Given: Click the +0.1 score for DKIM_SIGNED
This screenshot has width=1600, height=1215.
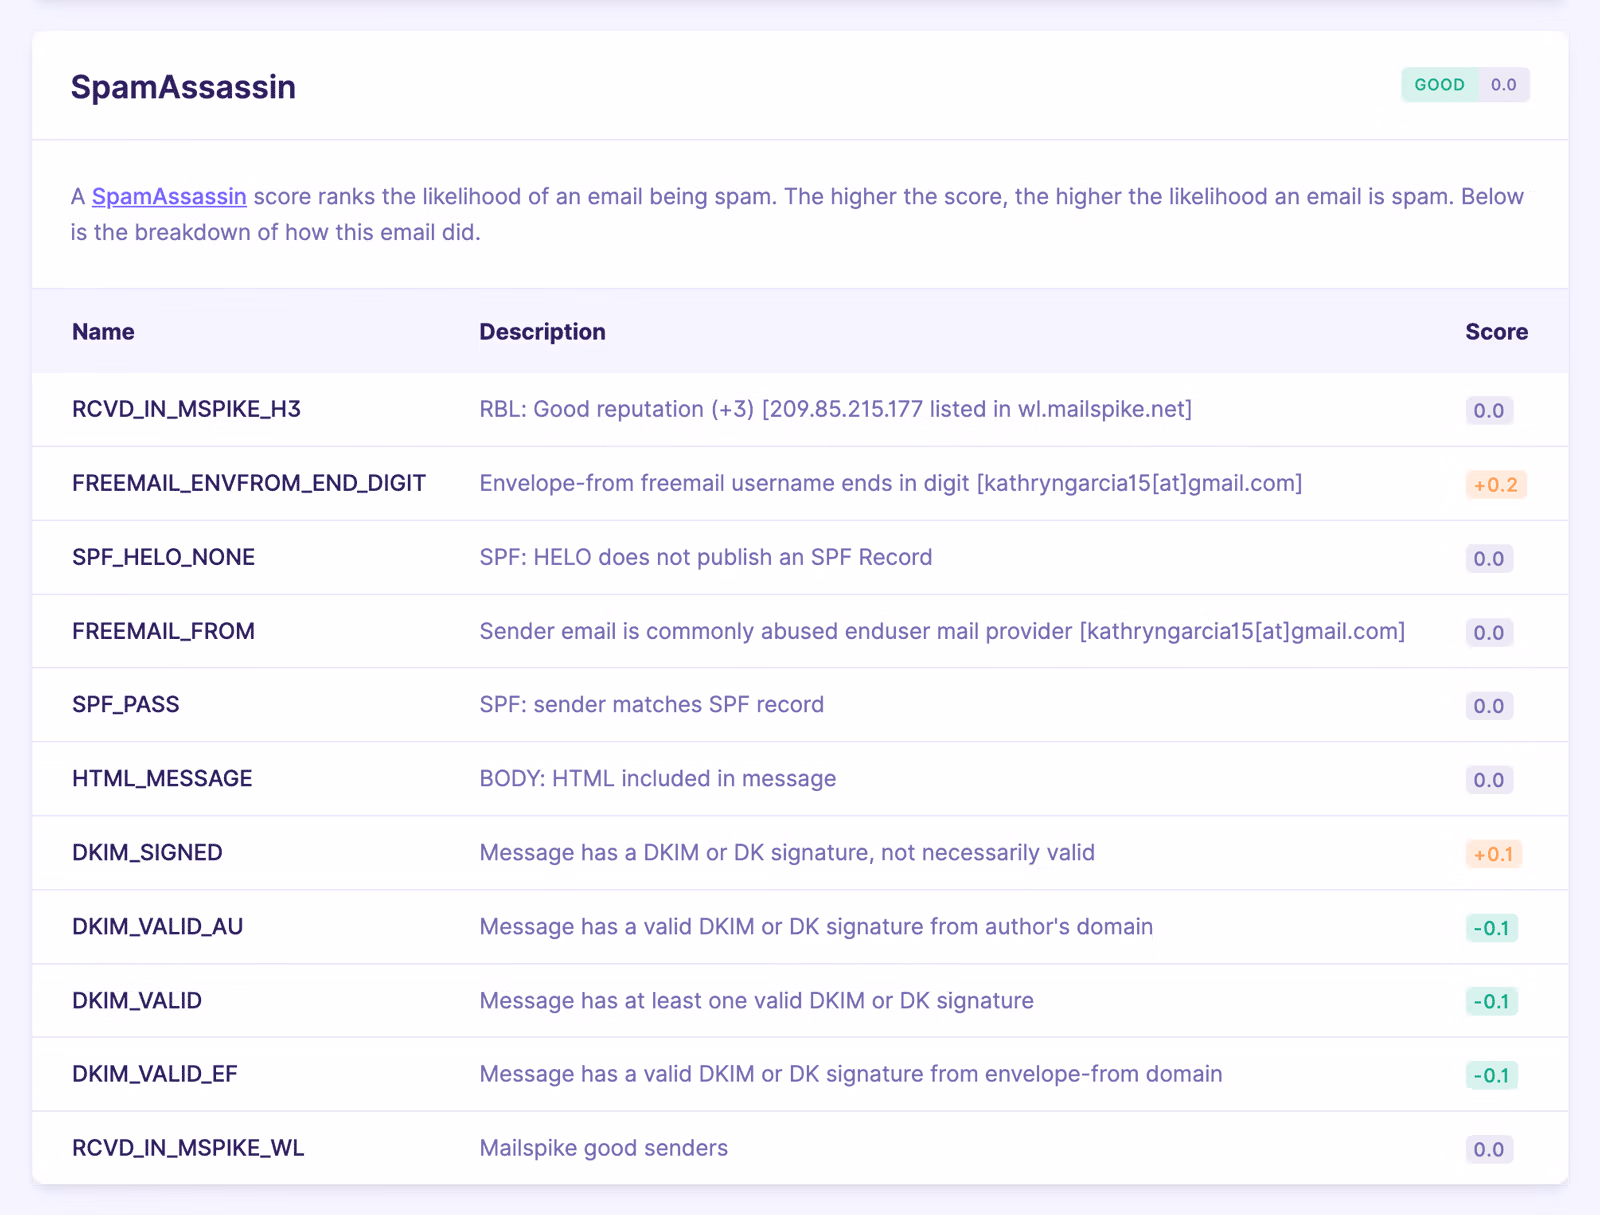Looking at the screenshot, I should [x=1494, y=854].
